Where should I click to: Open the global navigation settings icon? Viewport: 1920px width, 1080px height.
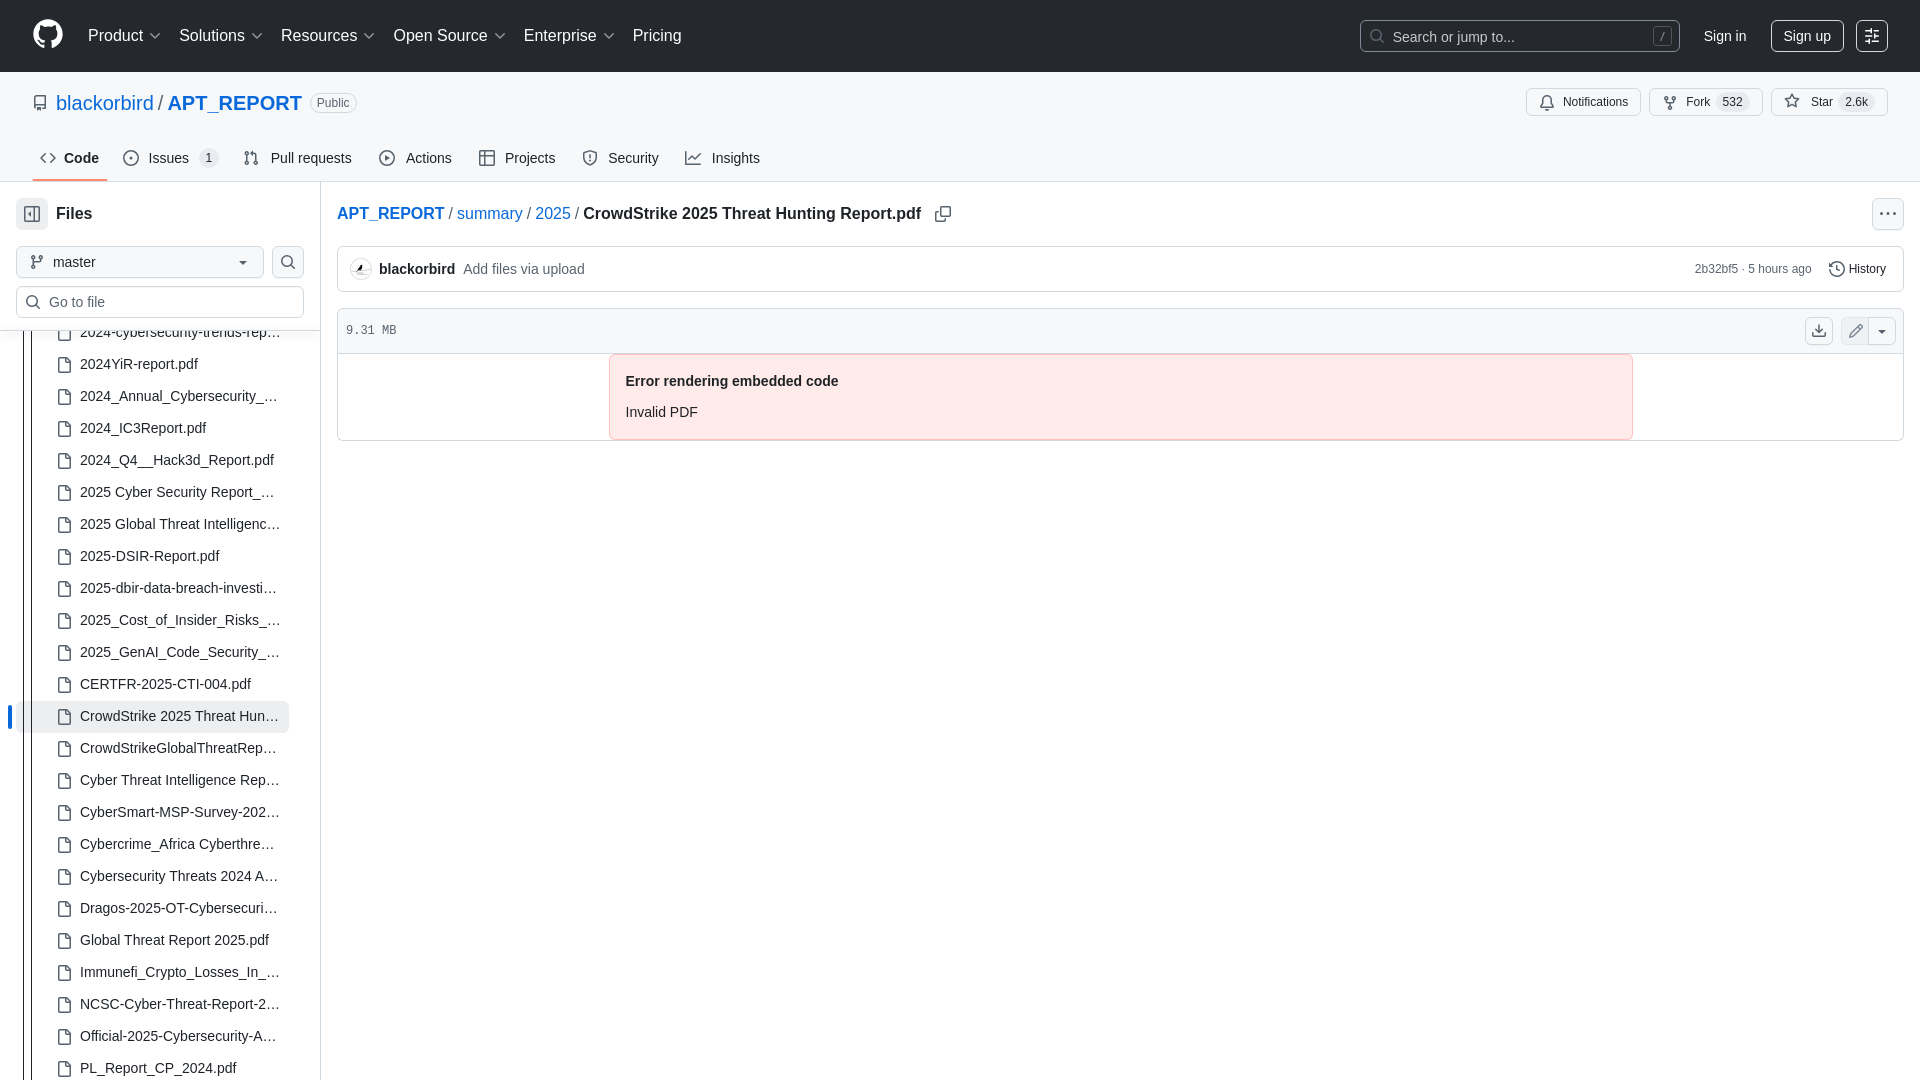pyautogui.click(x=1872, y=36)
